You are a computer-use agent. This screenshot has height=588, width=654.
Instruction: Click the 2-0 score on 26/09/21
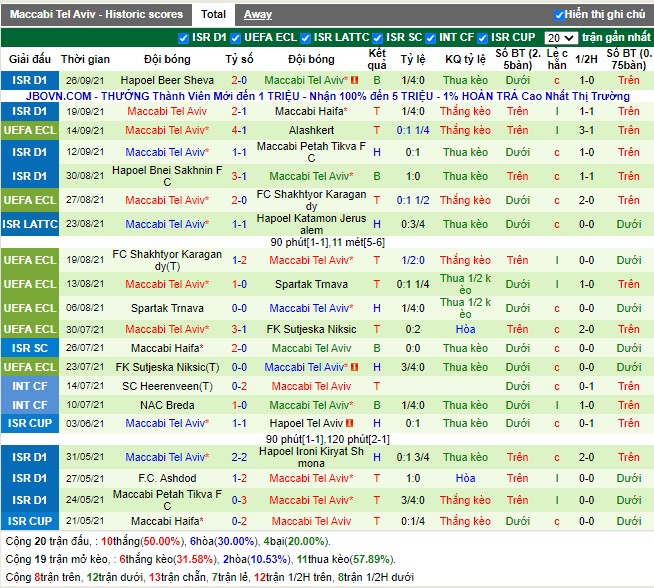pos(239,80)
